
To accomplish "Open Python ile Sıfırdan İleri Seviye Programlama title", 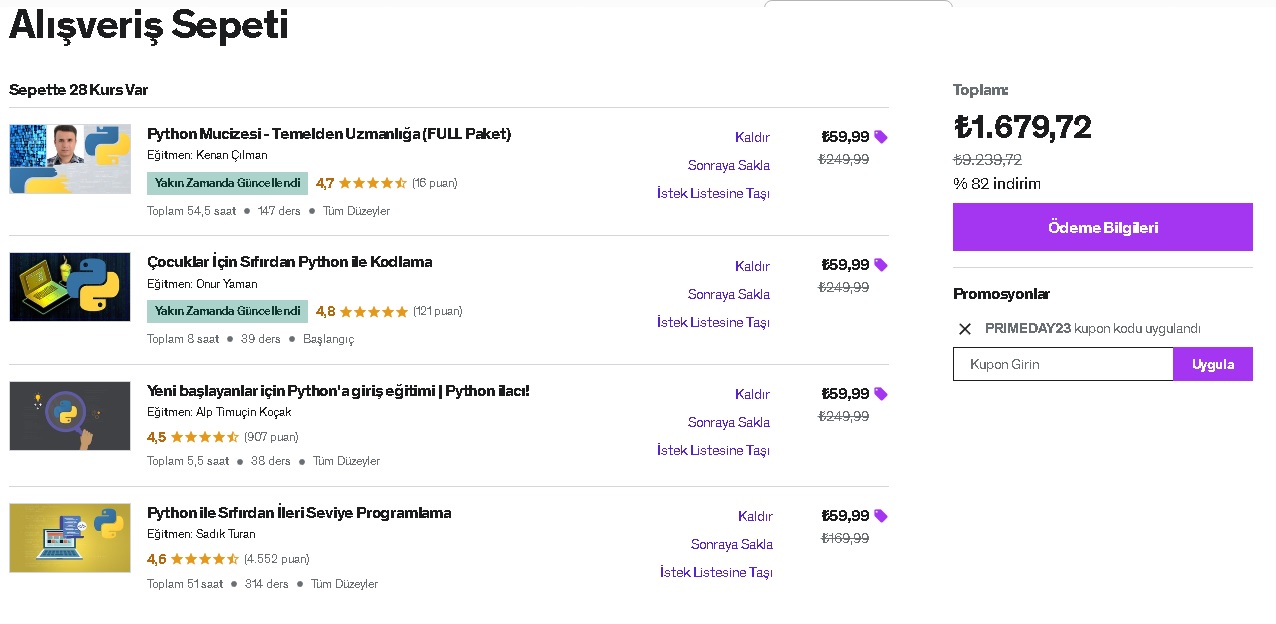I will click(299, 513).
